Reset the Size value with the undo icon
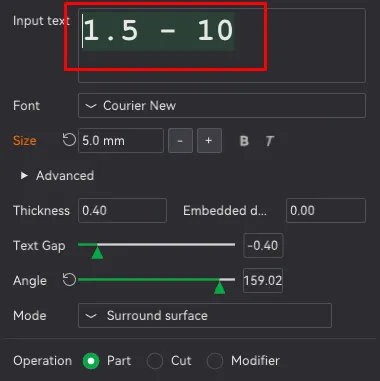The width and height of the screenshot is (380, 381). tap(69, 140)
